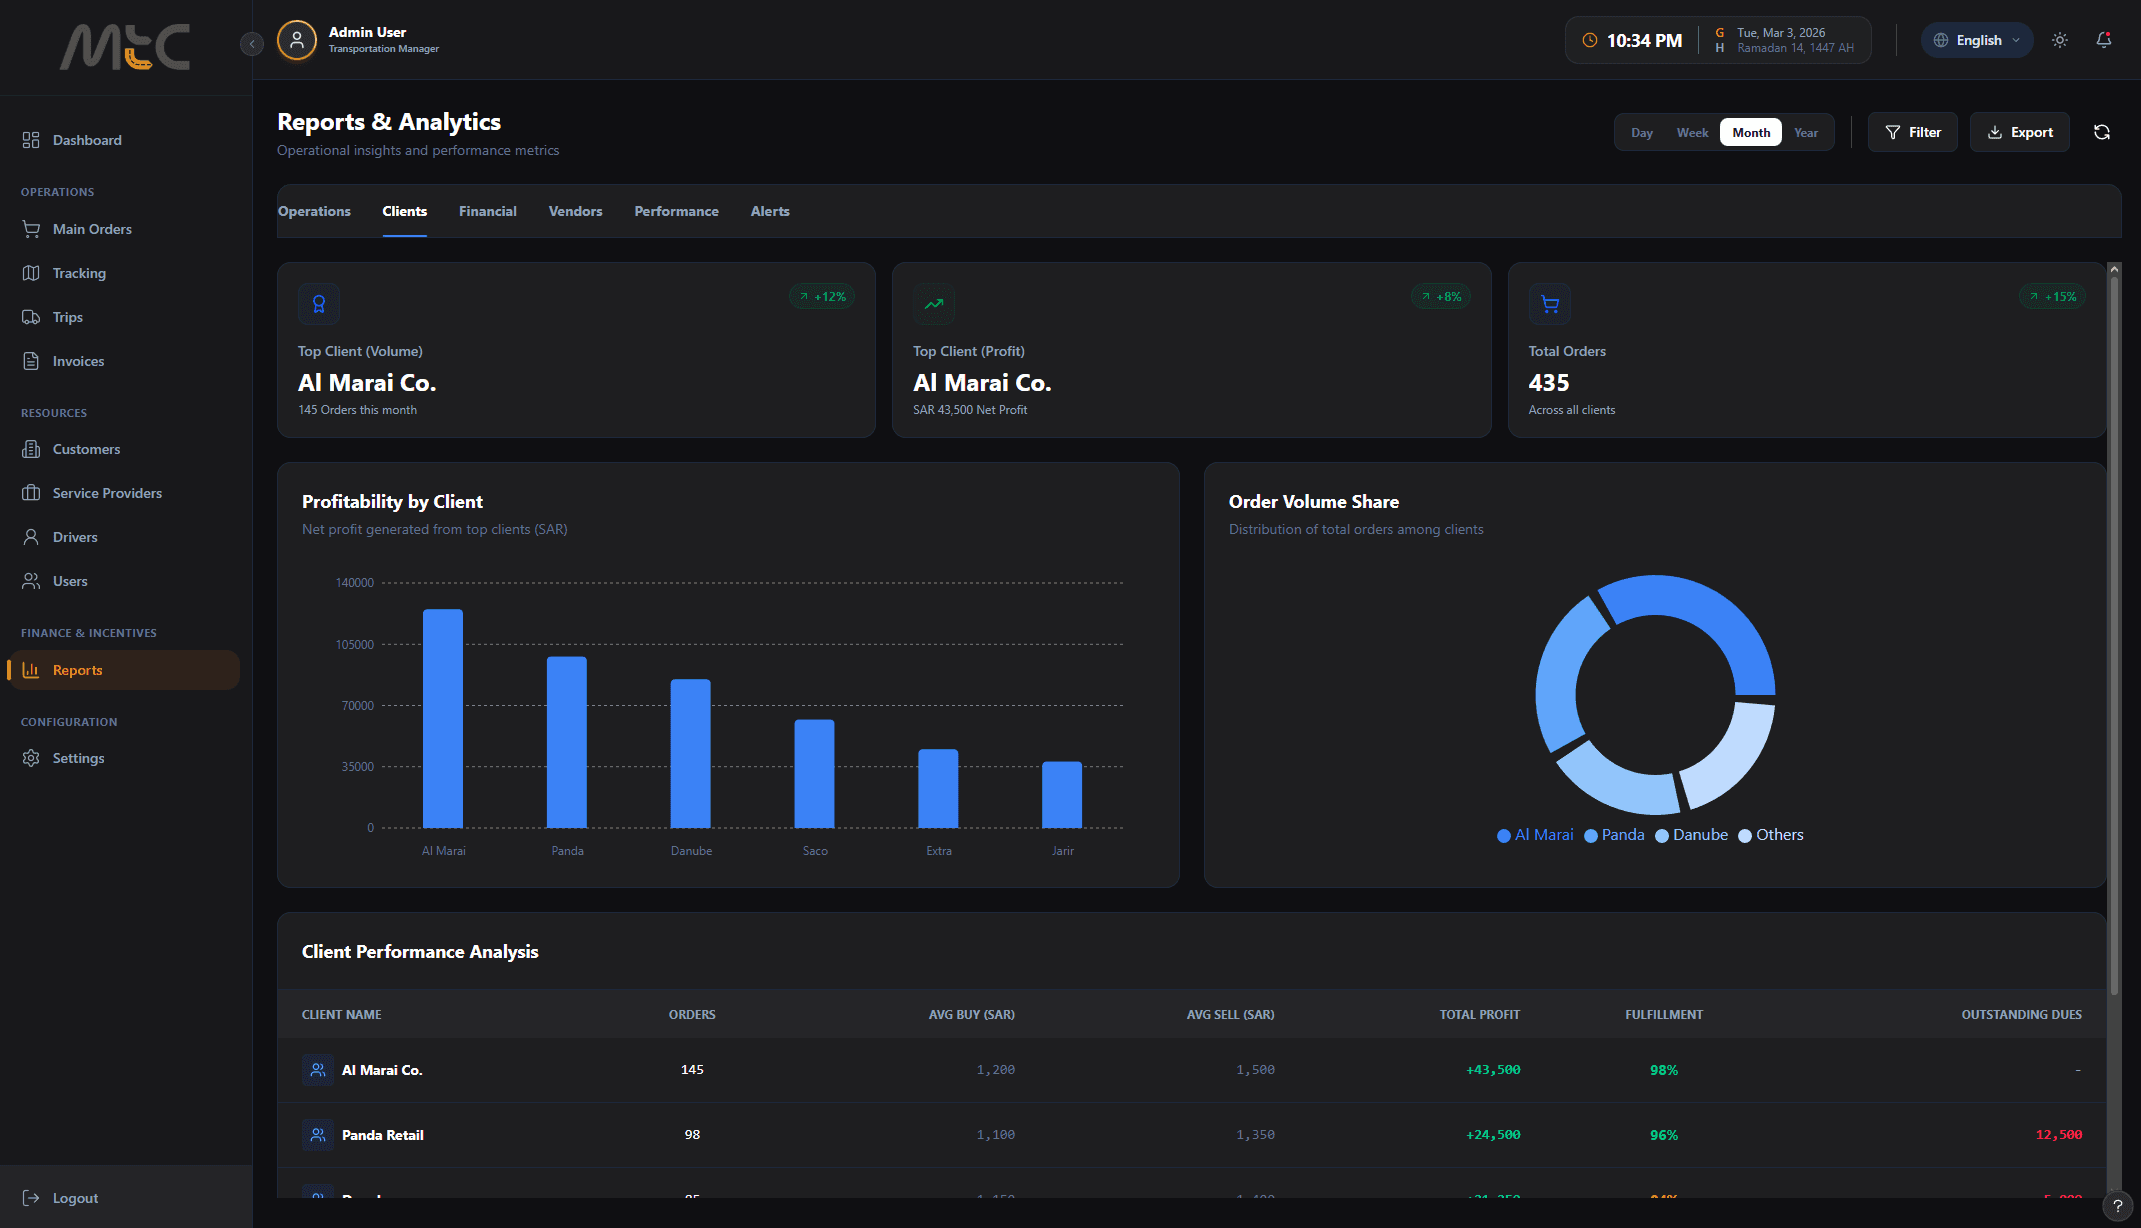
Task: Switch to the Financial tab
Action: [x=488, y=211]
